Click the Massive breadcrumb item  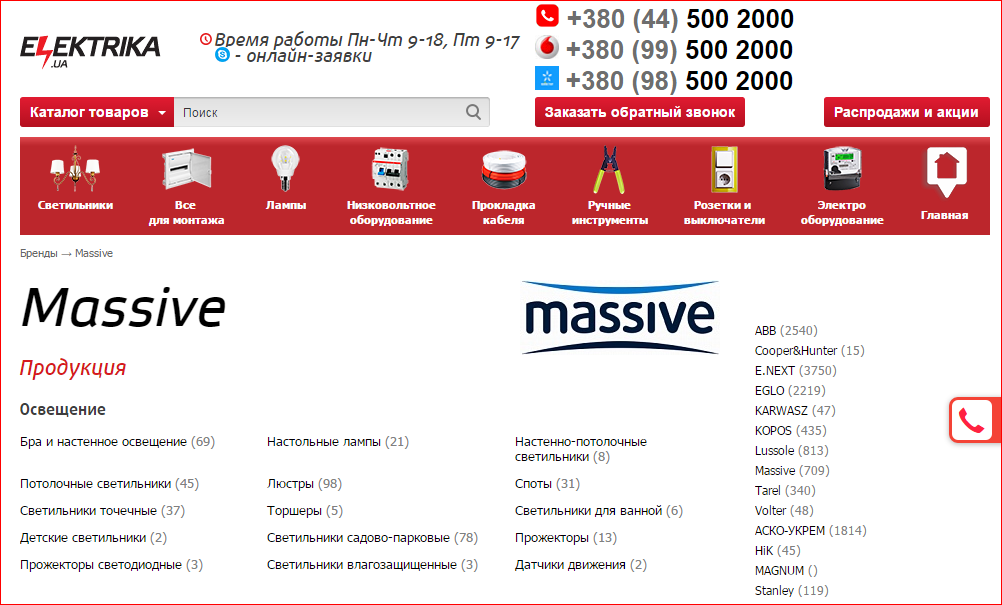(x=94, y=254)
